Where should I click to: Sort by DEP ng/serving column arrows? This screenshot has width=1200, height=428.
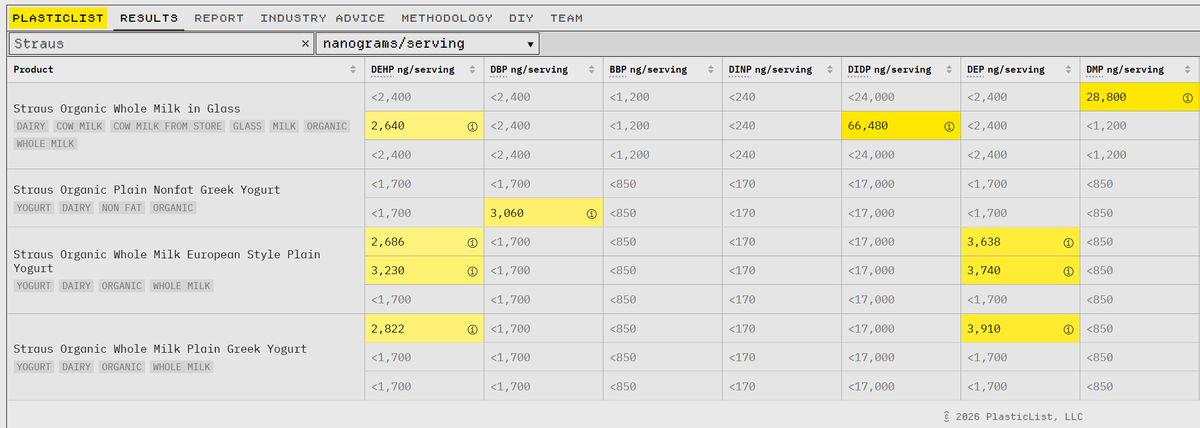pyautogui.click(x=1068, y=70)
